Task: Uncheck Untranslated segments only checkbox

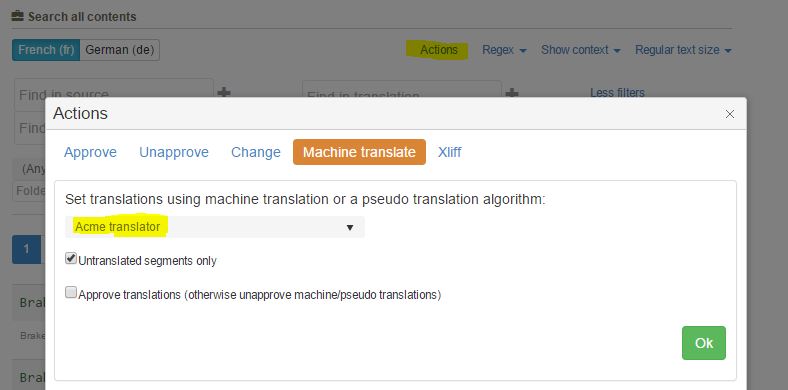Action: coord(71,259)
